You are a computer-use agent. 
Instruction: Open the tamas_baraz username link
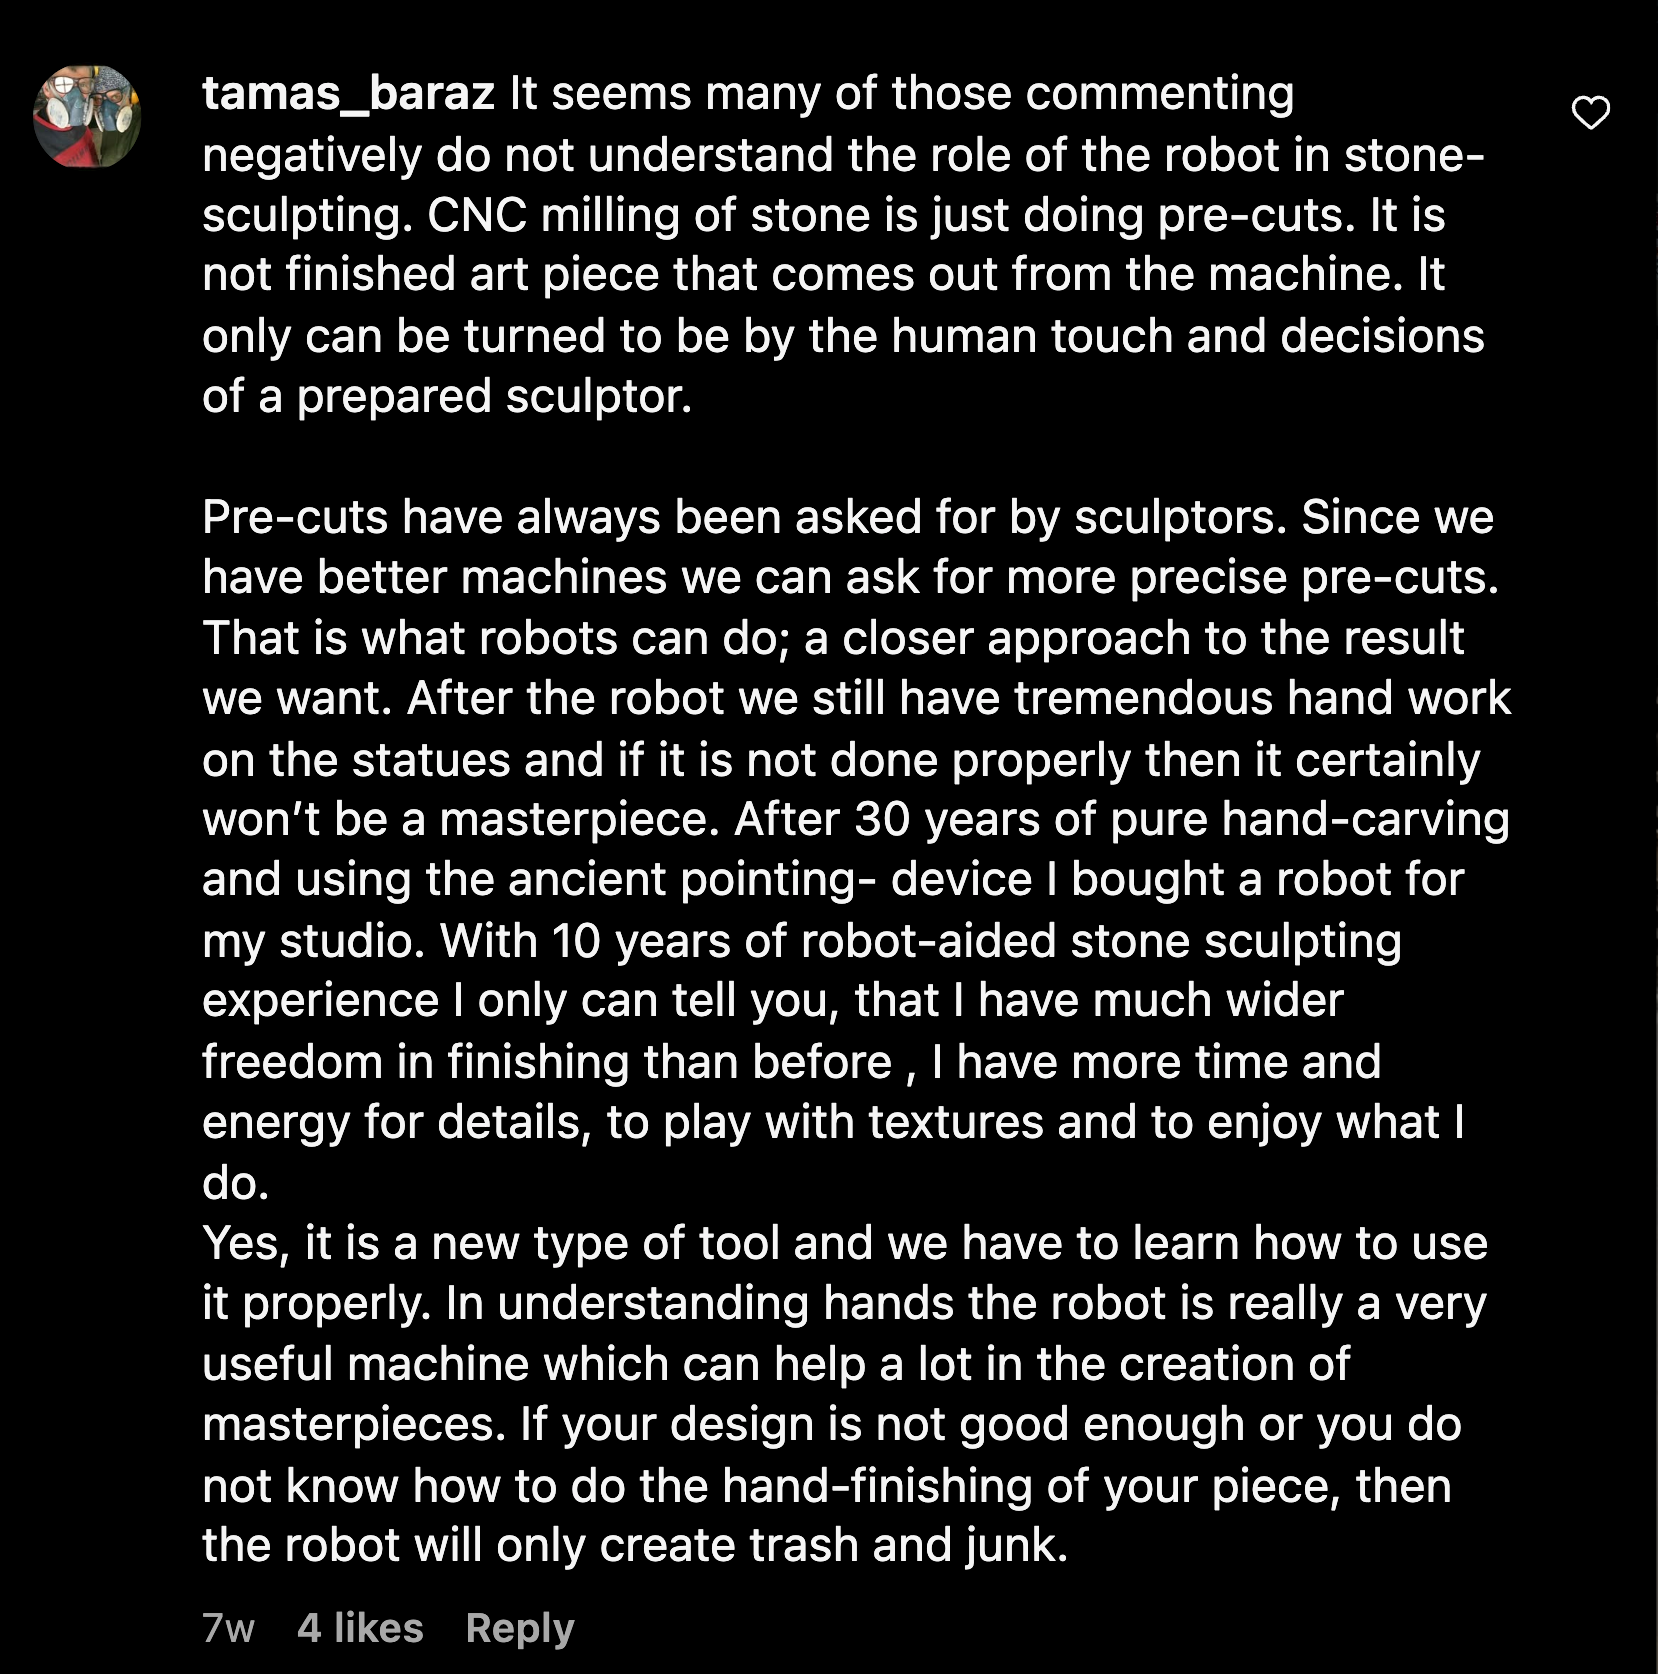click(x=348, y=94)
